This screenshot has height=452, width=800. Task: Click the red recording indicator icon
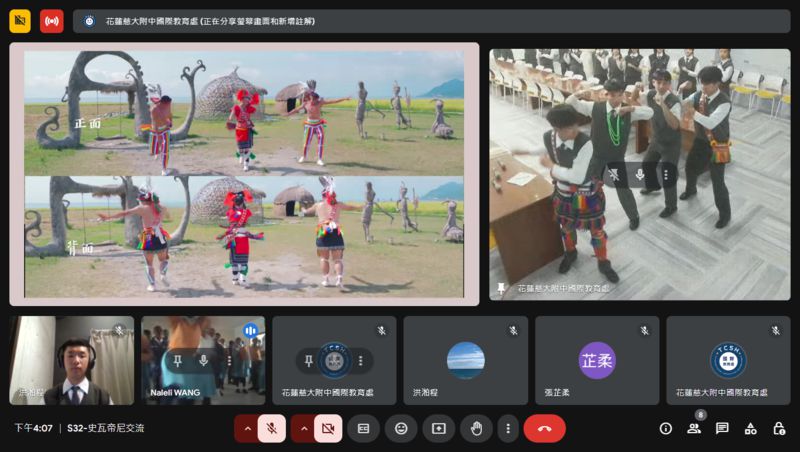(51, 21)
